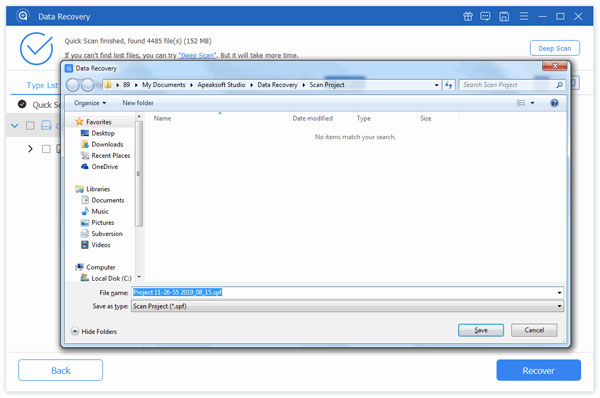Click the My Documents breadcrumb
600x398 pixels.
pyautogui.click(x=163, y=85)
